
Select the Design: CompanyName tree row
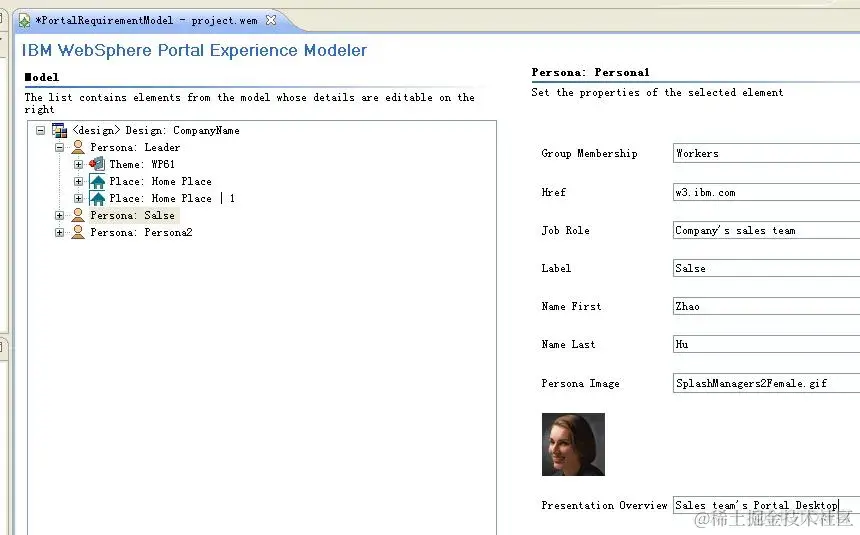click(x=156, y=131)
